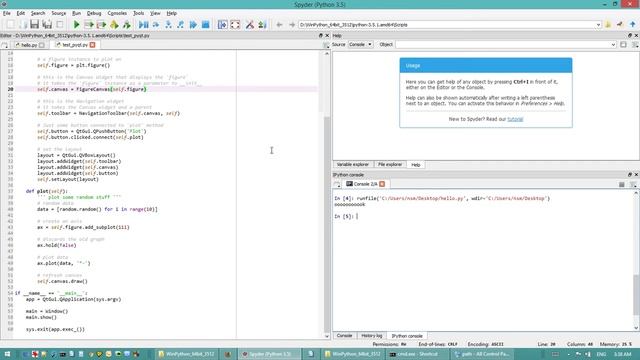Select the IPython console bottom tab

[407, 336]
